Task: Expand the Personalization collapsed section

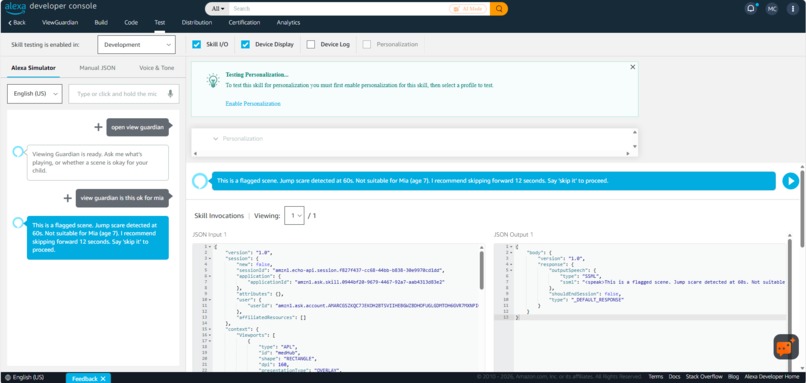Action: click(237, 139)
